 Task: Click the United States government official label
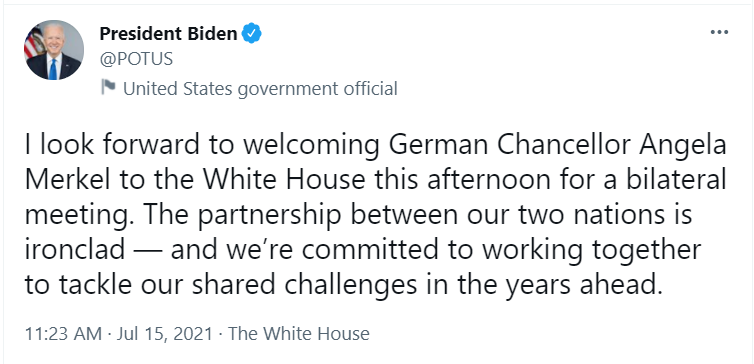260,89
